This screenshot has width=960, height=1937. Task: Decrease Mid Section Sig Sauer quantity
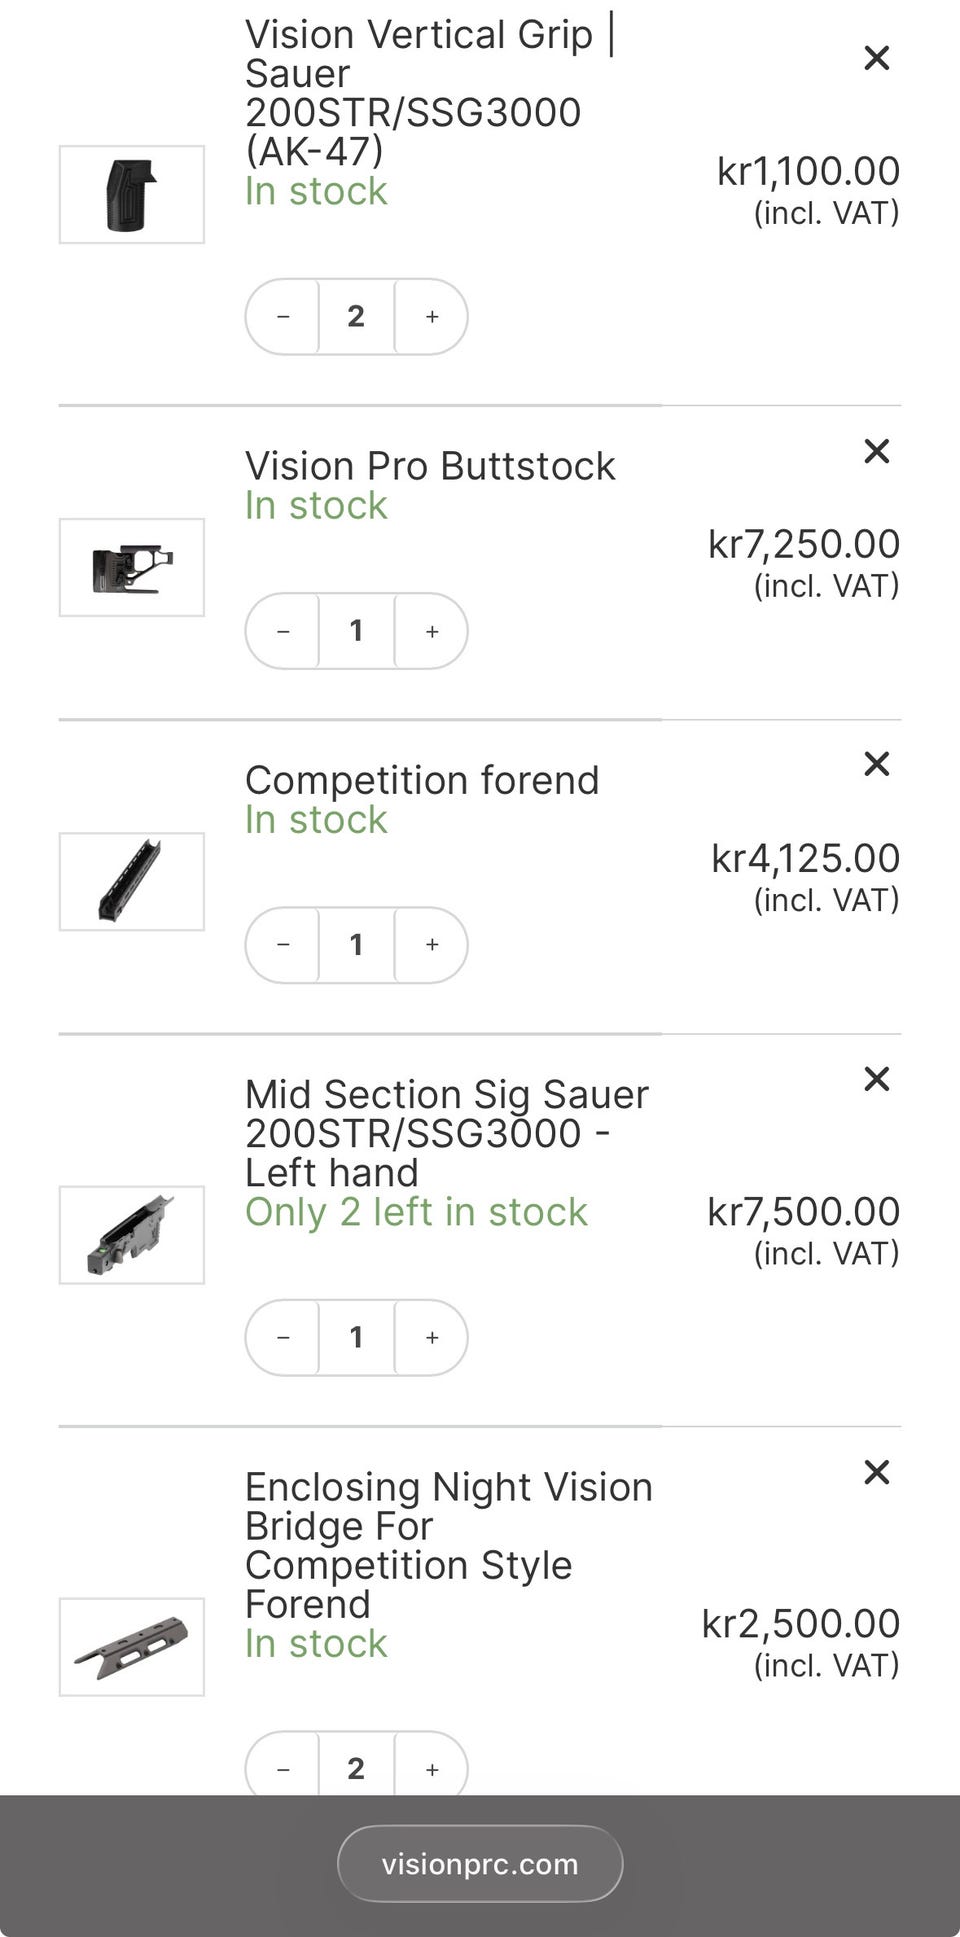point(283,1338)
